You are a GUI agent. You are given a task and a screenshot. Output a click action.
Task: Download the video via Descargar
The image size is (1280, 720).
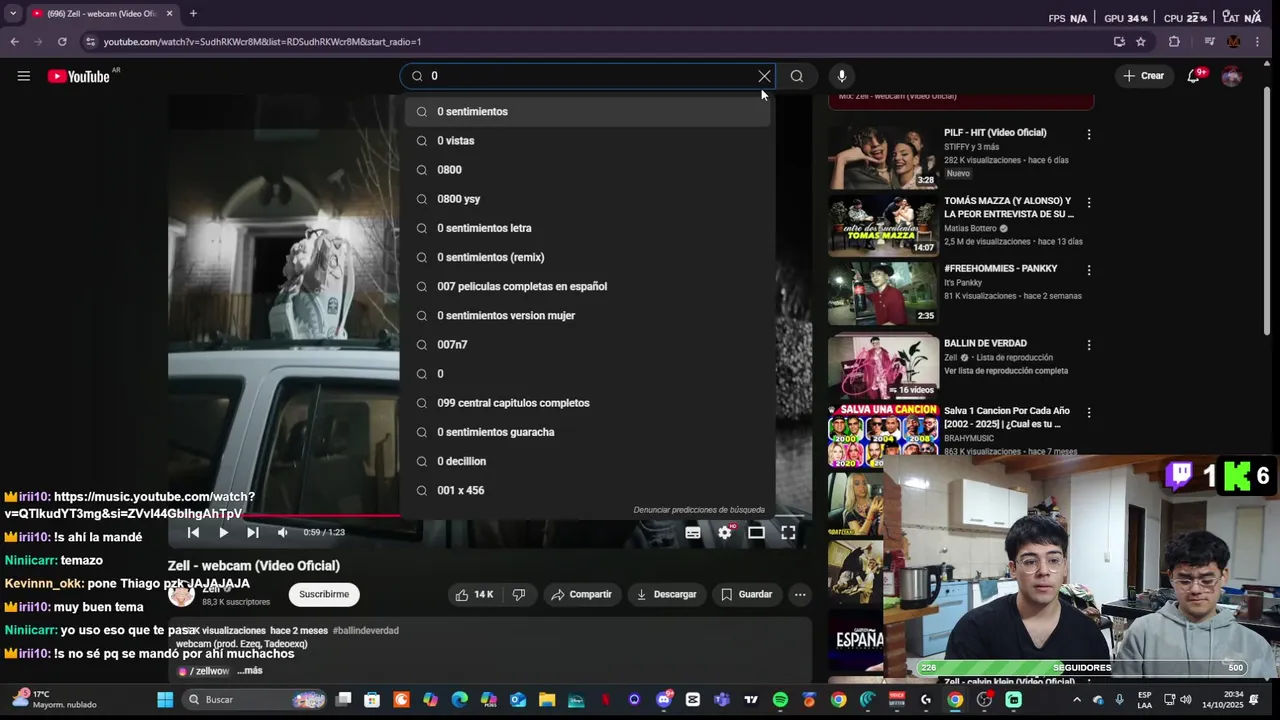666,595
